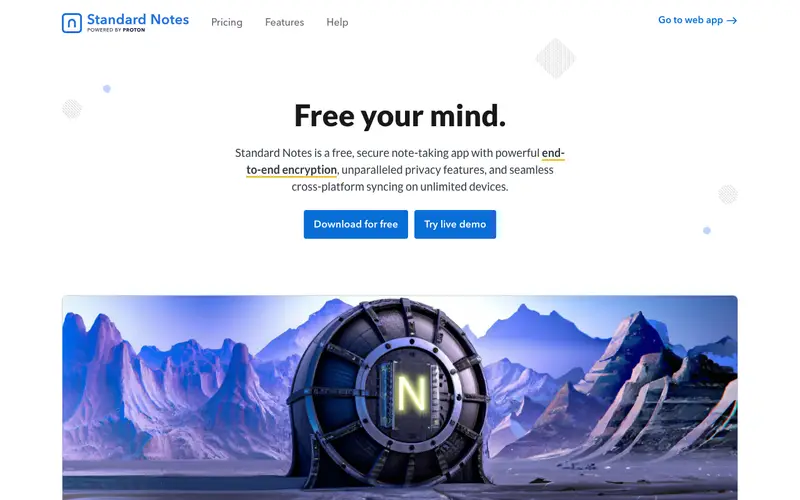This screenshot has width=800, height=500.
Task: Click the Powered by Proton tagline
Action: click(116, 30)
